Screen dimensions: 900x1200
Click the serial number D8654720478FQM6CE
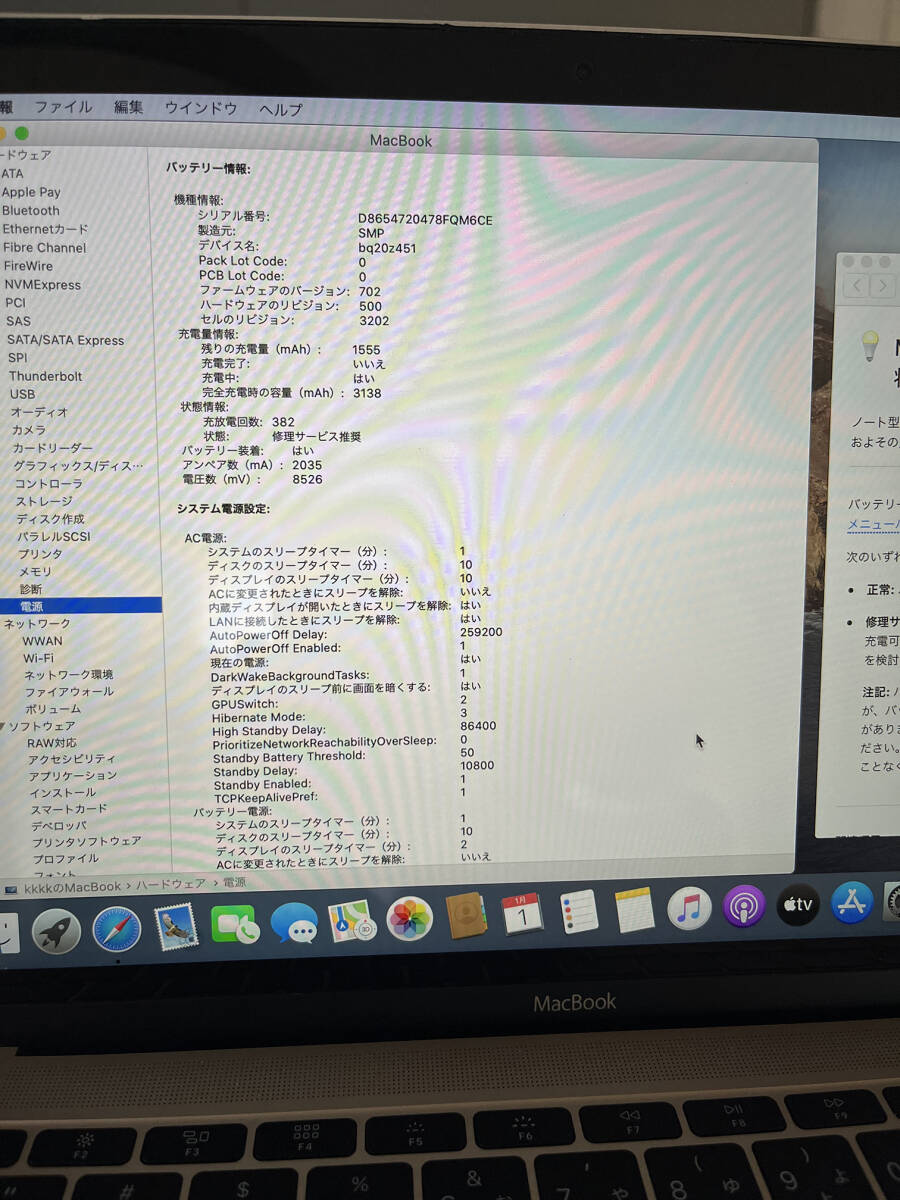(425, 219)
